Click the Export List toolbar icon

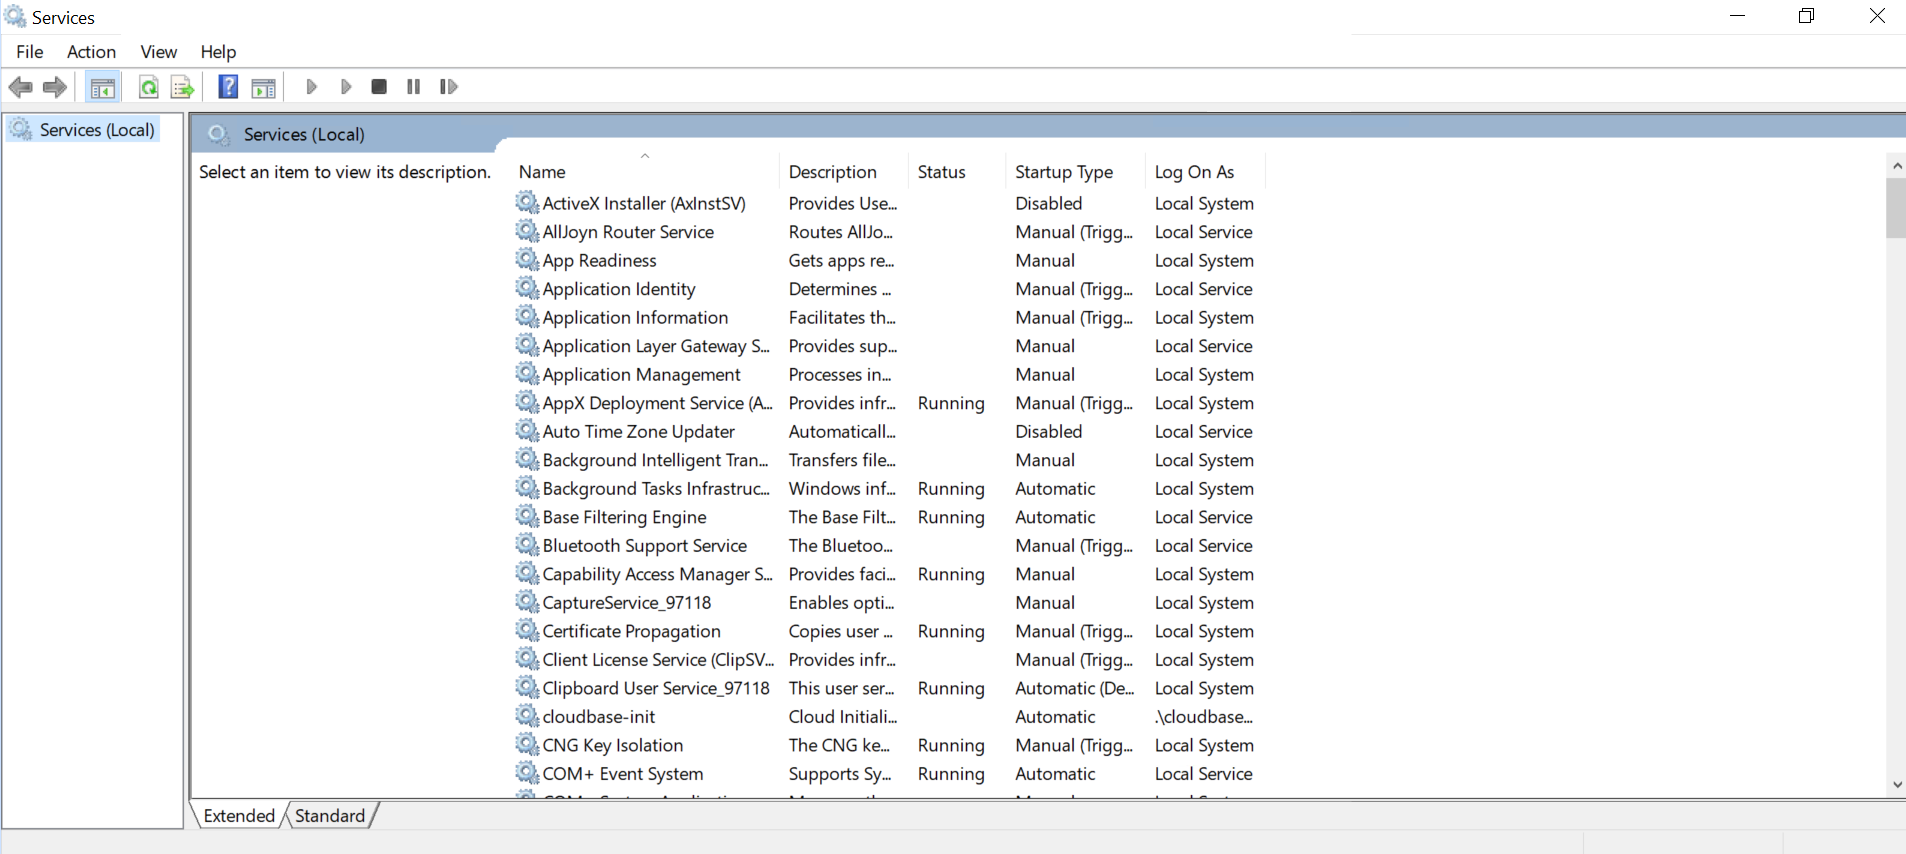tap(182, 87)
